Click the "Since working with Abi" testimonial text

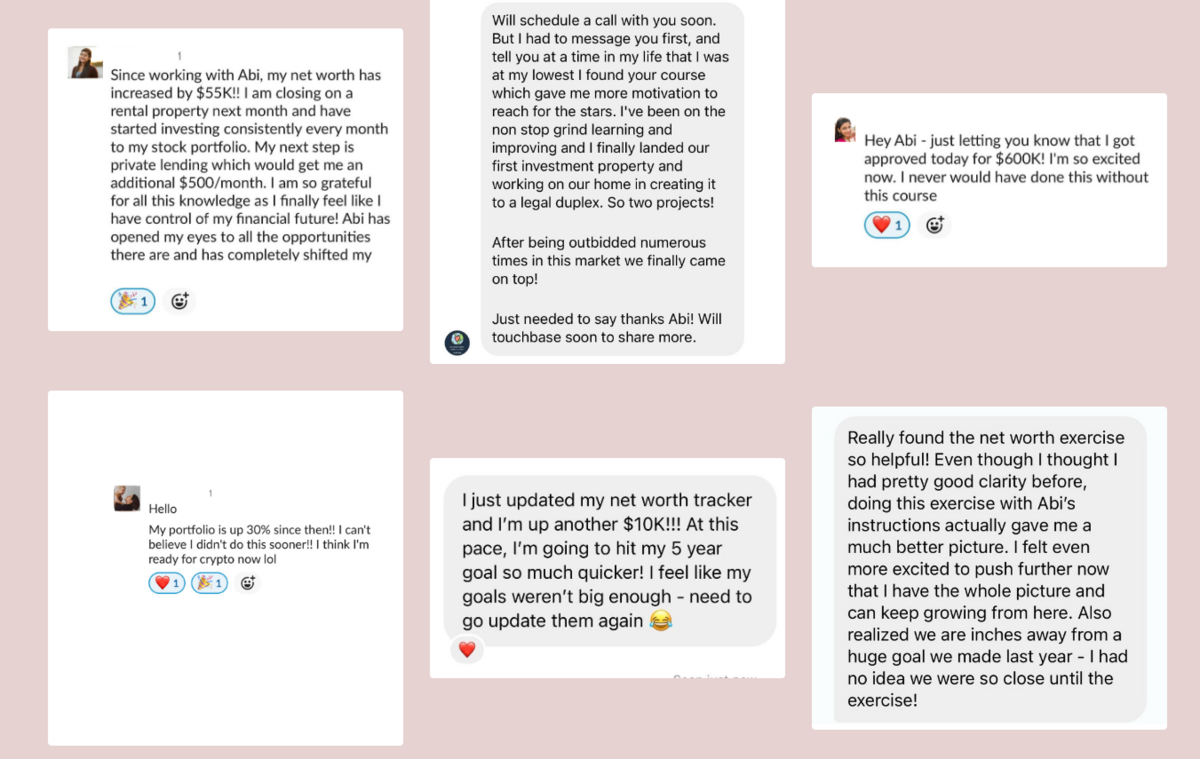click(250, 165)
